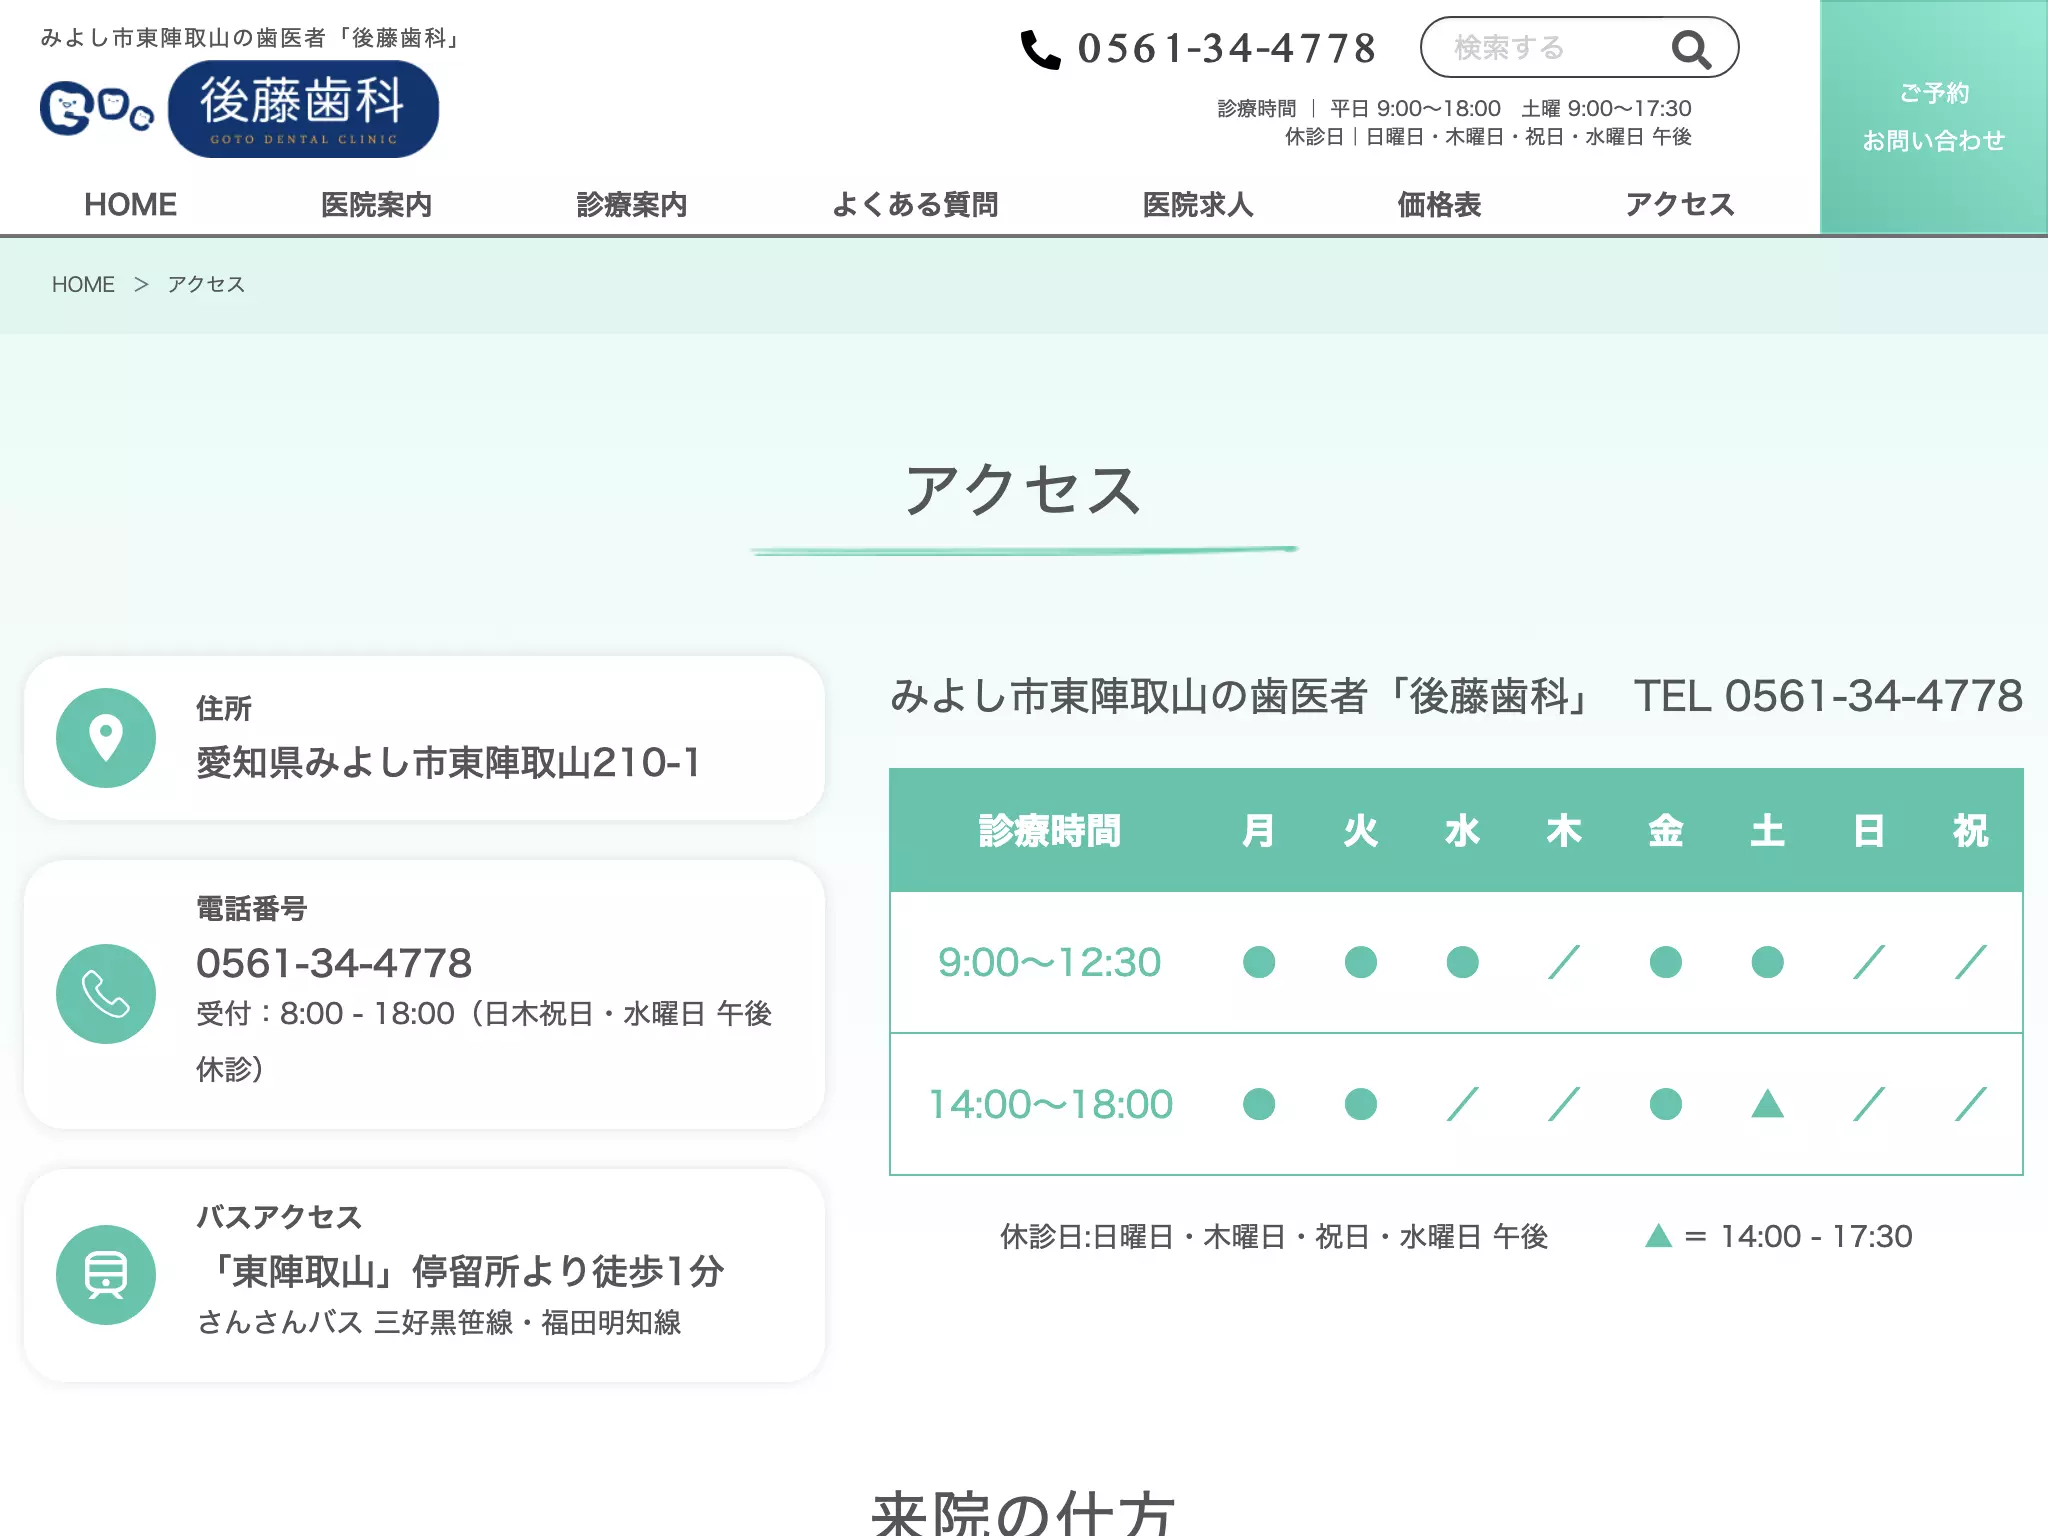Go to よくある質問 page
Image resolution: width=2048 pixels, height=1536 pixels.
pos(915,204)
